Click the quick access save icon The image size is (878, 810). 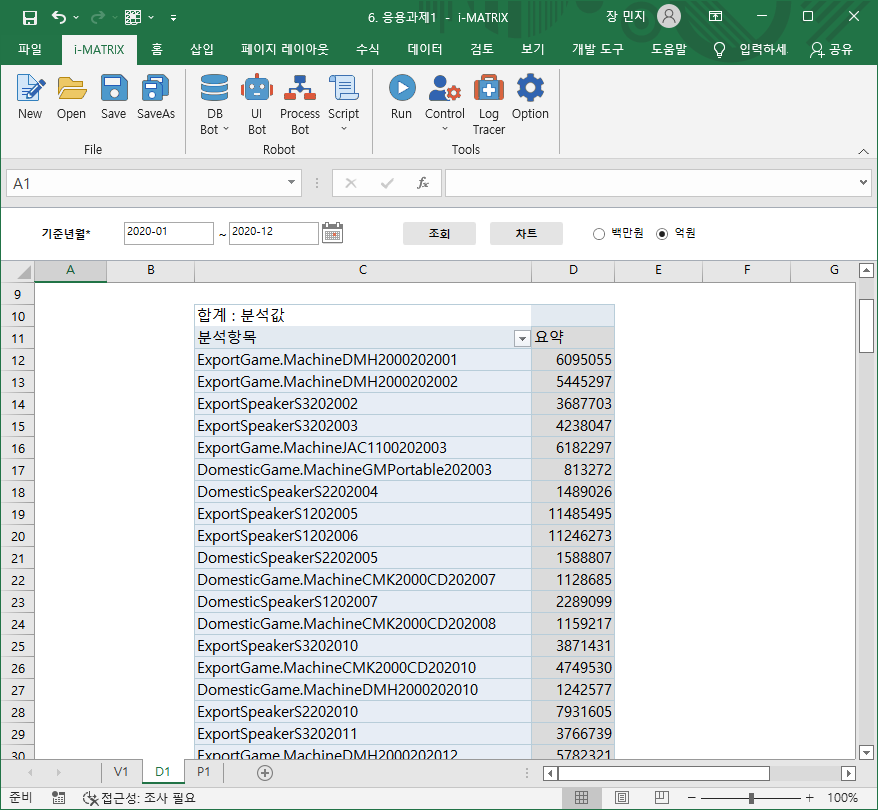coord(30,17)
